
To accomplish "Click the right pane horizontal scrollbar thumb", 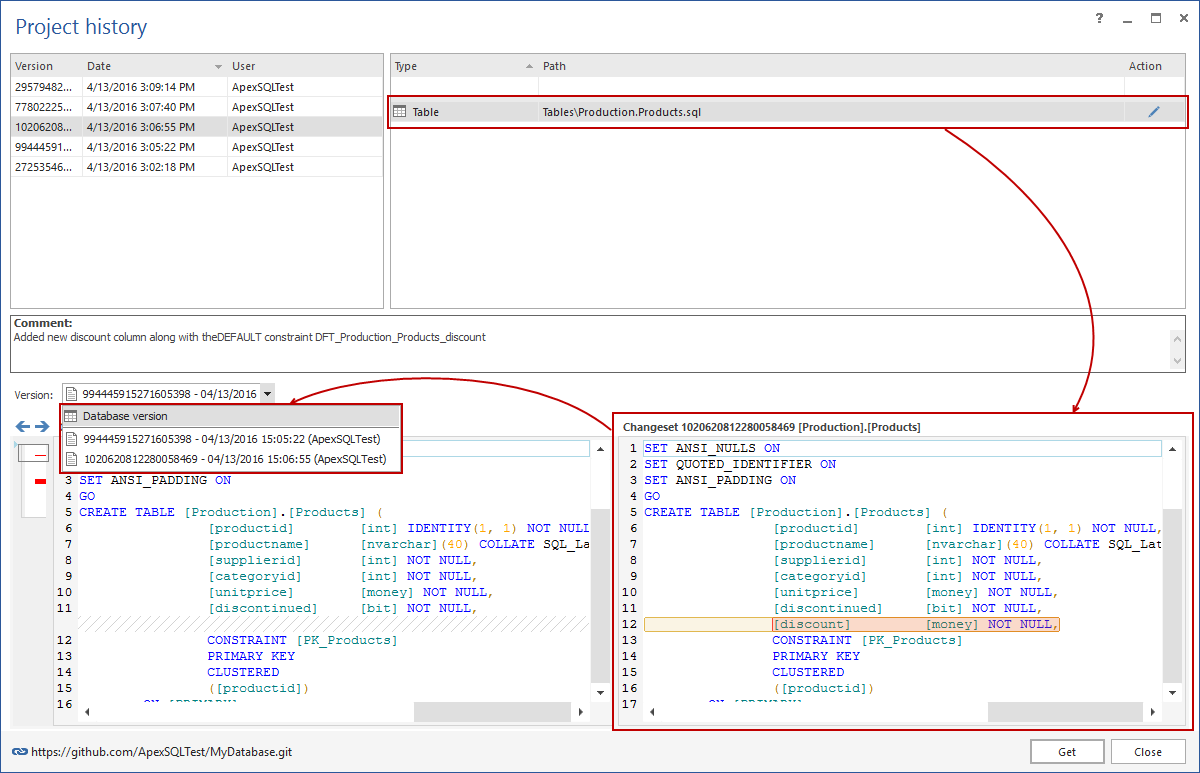I will [1066, 712].
